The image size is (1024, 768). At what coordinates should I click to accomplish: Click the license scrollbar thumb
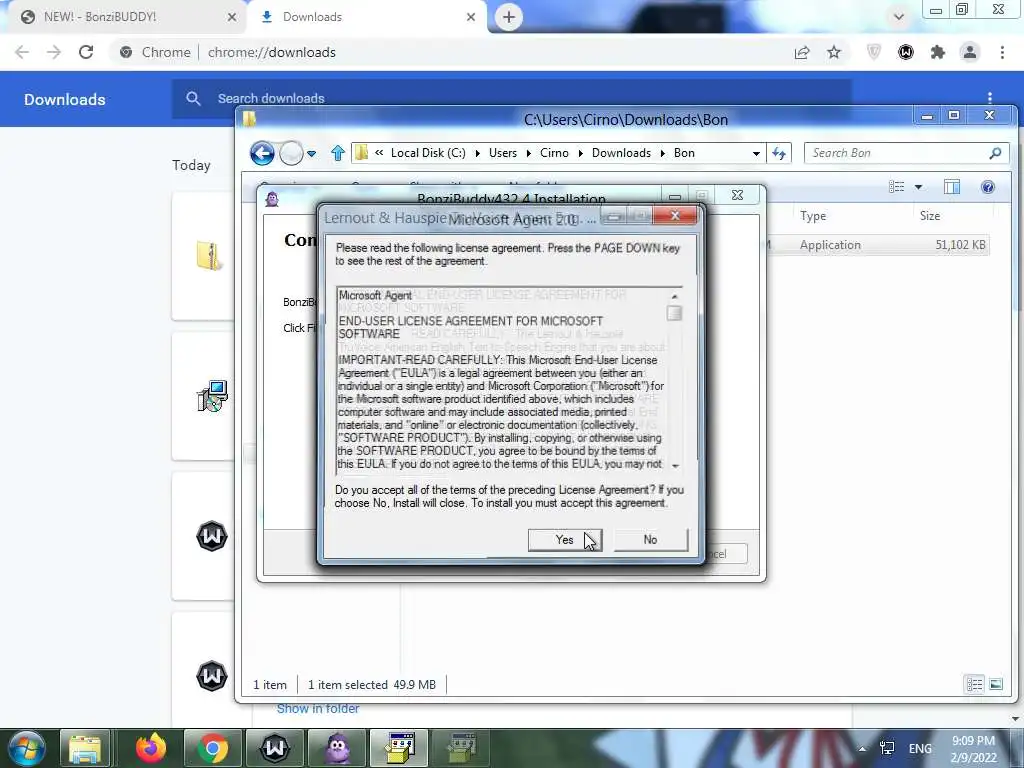(x=675, y=313)
